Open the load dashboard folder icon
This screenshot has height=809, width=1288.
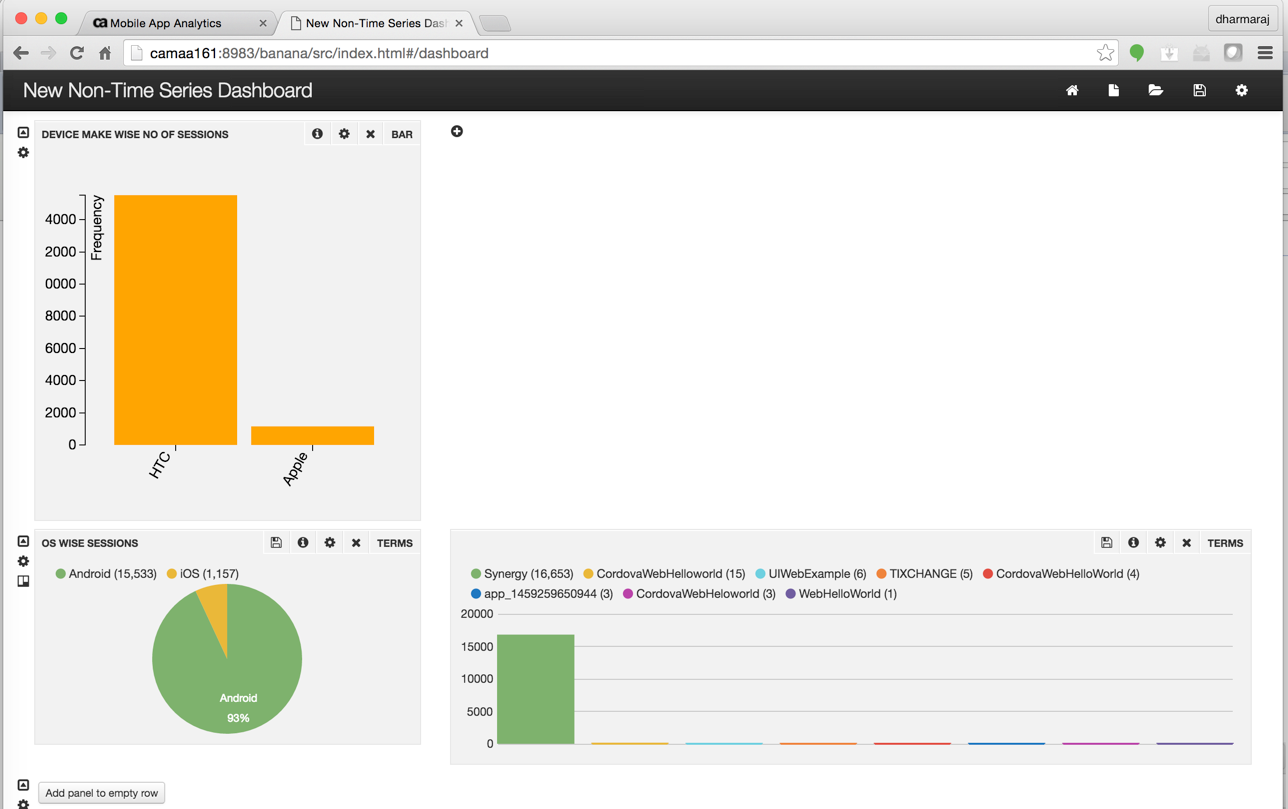[x=1156, y=91]
